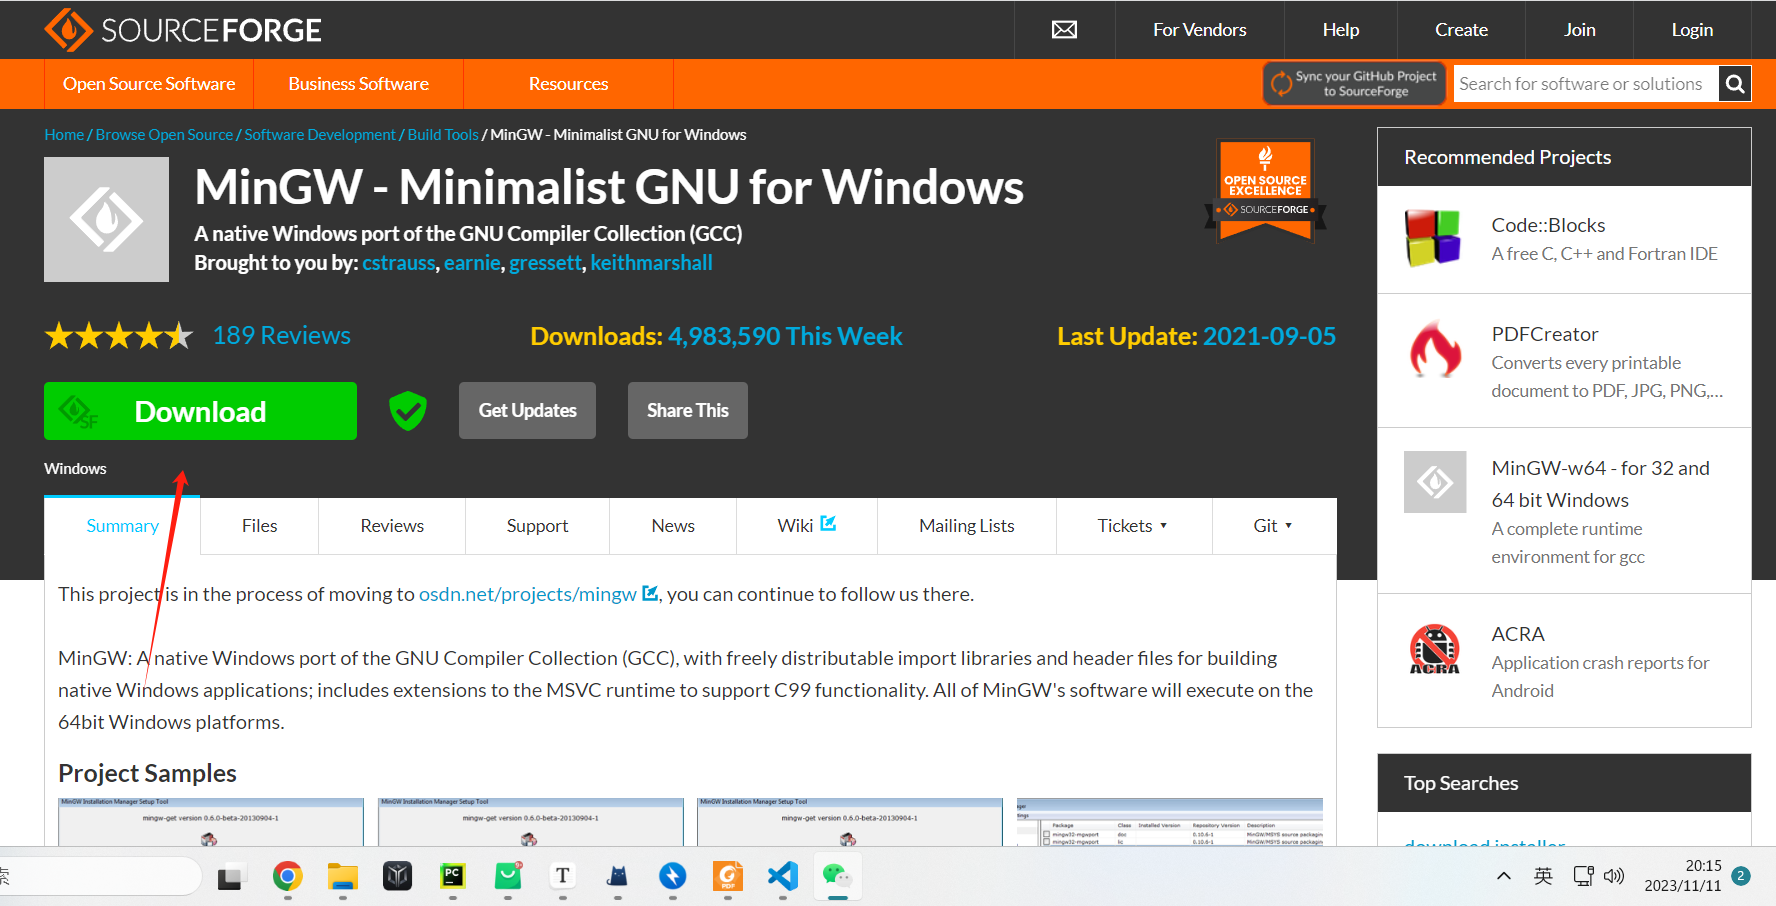Click the PDFCreator flame icon

pyautogui.click(x=1435, y=349)
